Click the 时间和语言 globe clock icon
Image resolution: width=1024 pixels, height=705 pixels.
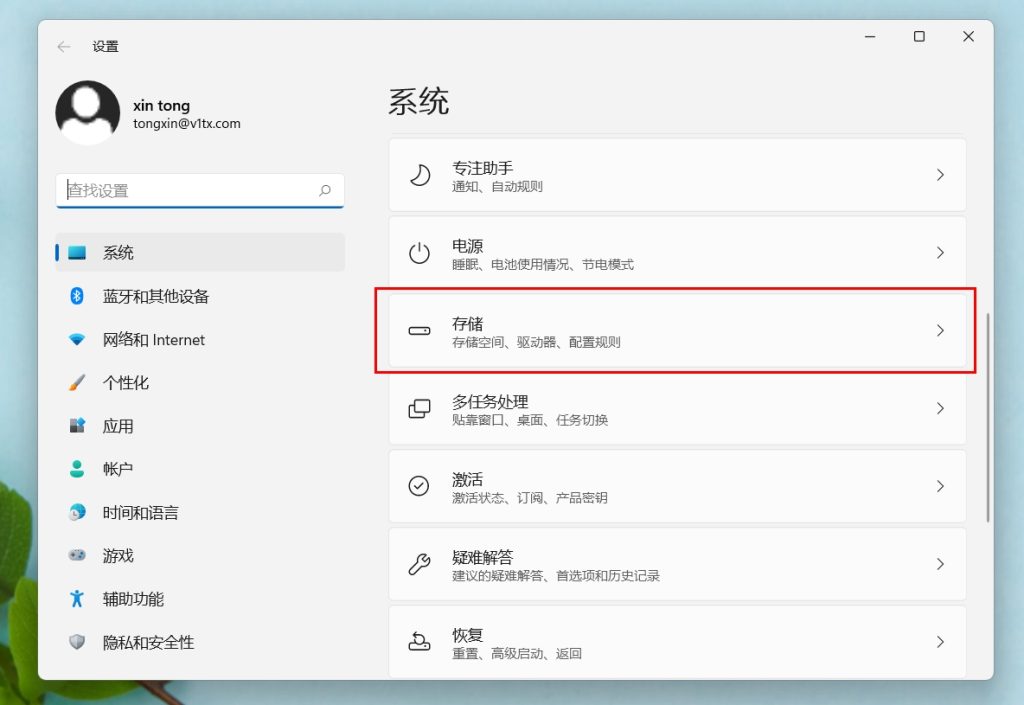pyautogui.click(x=77, y=512)
